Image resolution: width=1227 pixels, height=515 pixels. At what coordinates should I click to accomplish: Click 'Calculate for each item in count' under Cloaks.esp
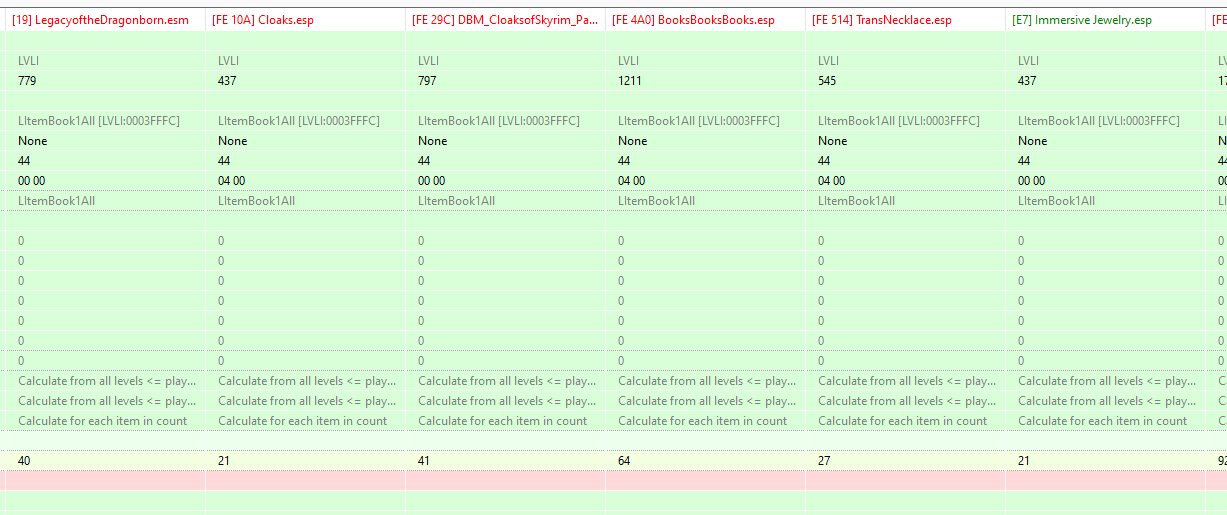pos(302,421)
